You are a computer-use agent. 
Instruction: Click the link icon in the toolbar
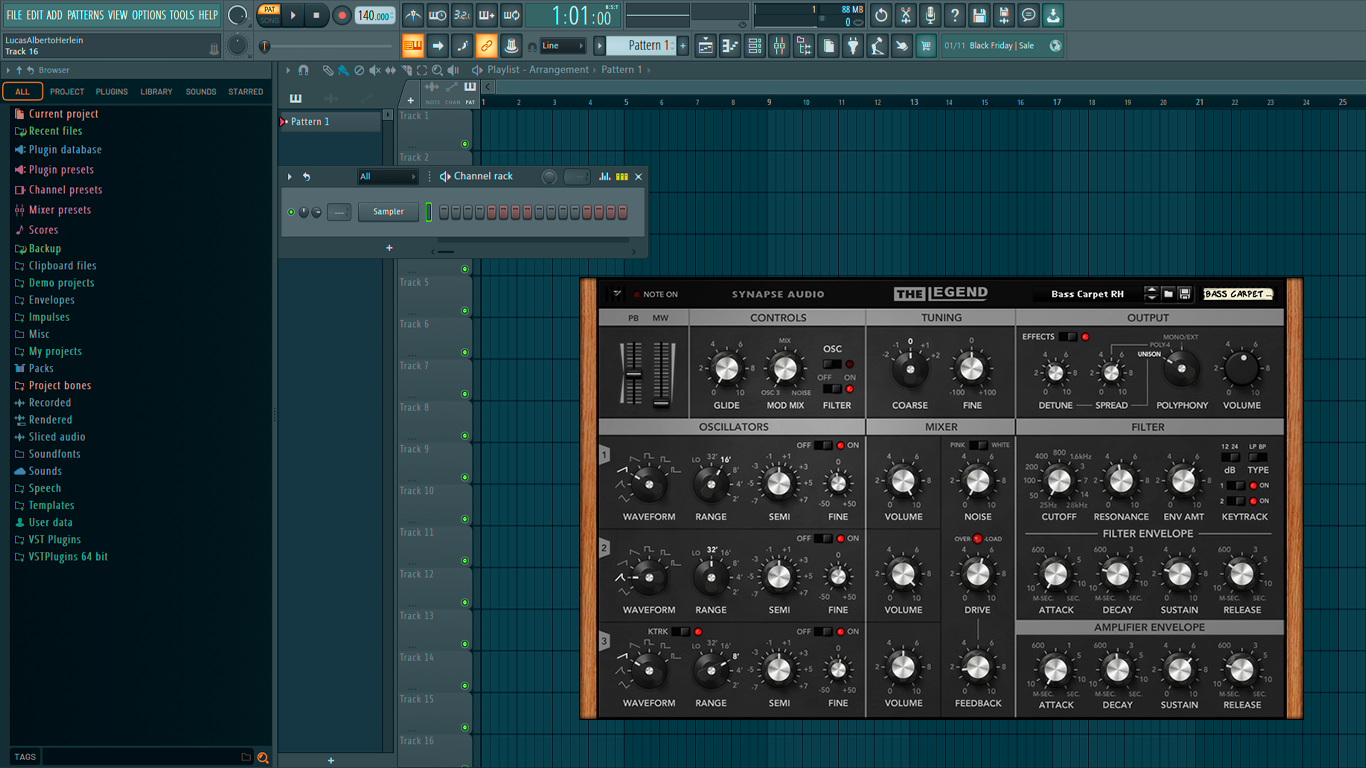[x=487, y=46]
